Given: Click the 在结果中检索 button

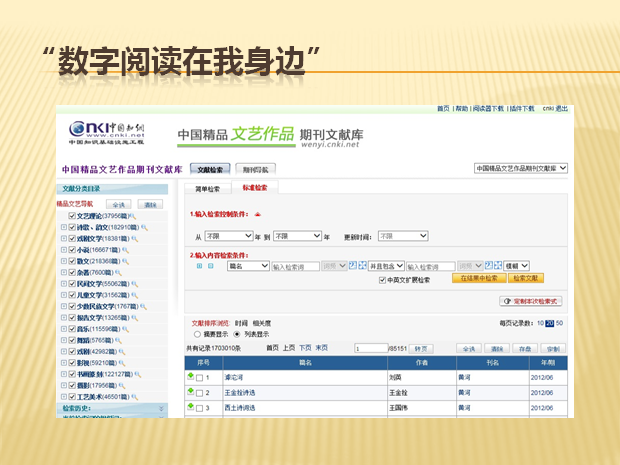Looking at the screenshot, I should tap(476, 279).
